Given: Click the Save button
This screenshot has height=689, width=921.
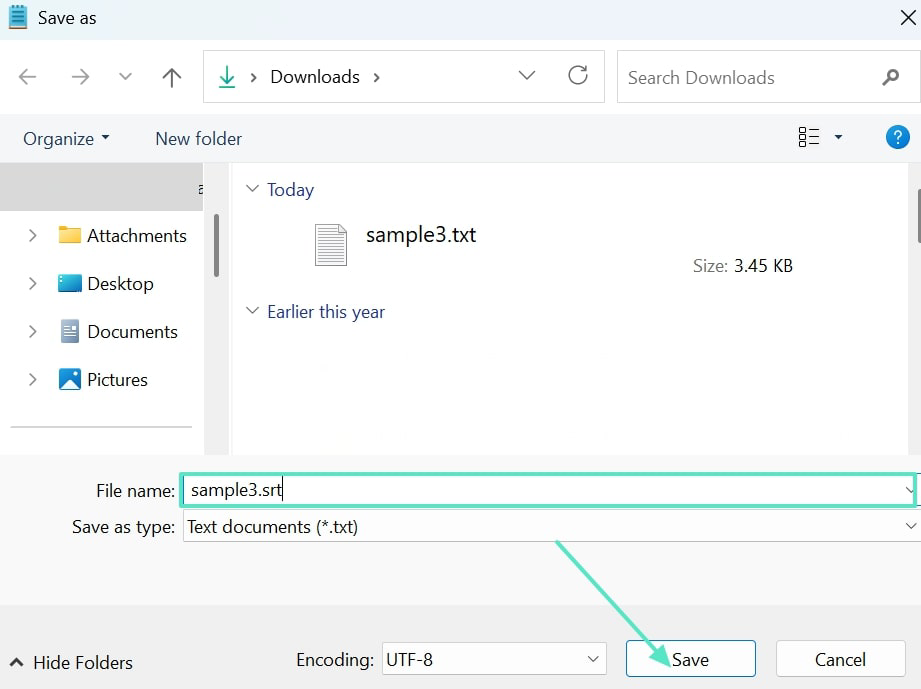Looking at the screenshot, I should pyautogui.click(x=691, y=659).
